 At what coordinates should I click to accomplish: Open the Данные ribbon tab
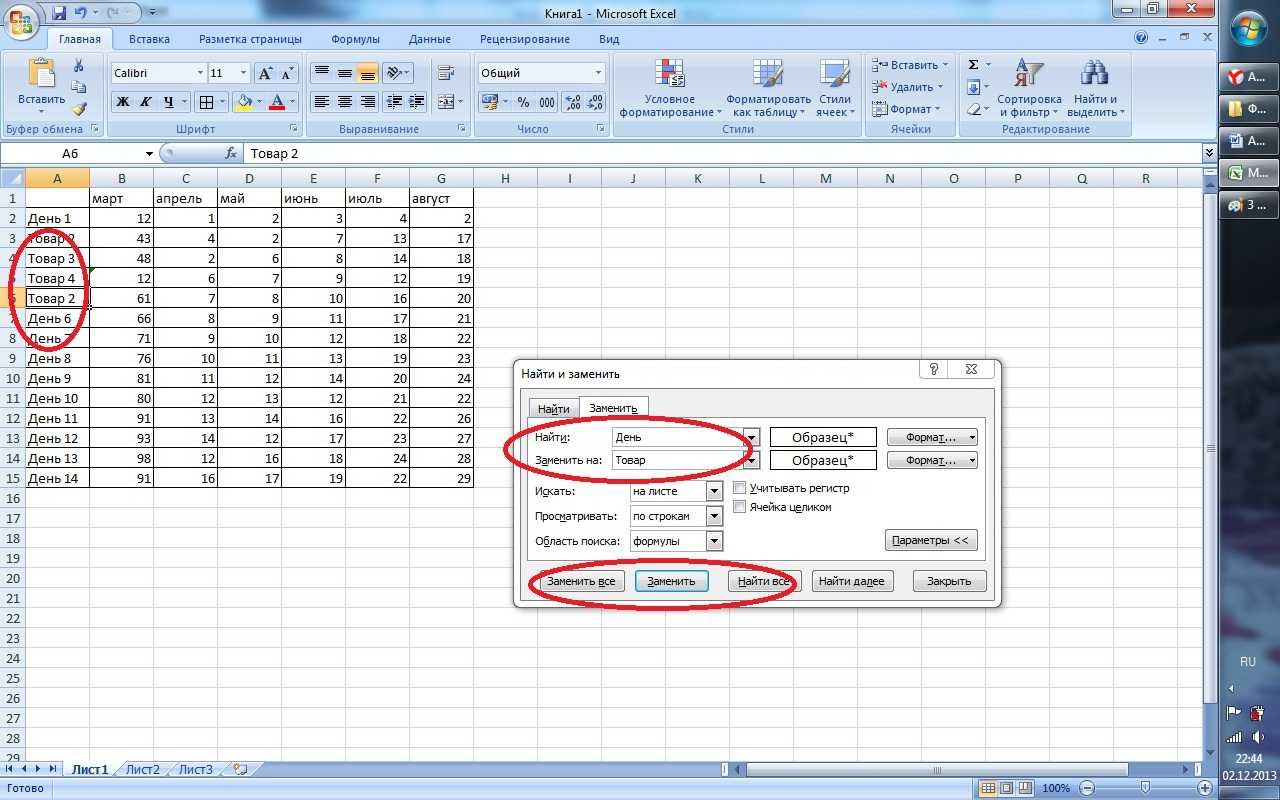[x=429, y=39]
